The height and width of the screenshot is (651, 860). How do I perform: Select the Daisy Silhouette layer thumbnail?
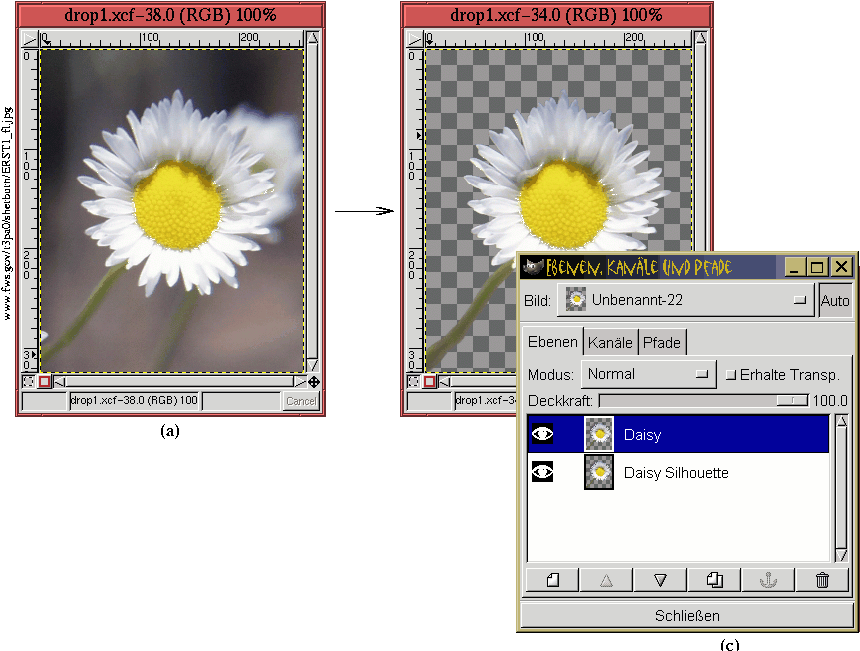pos(599,472)
